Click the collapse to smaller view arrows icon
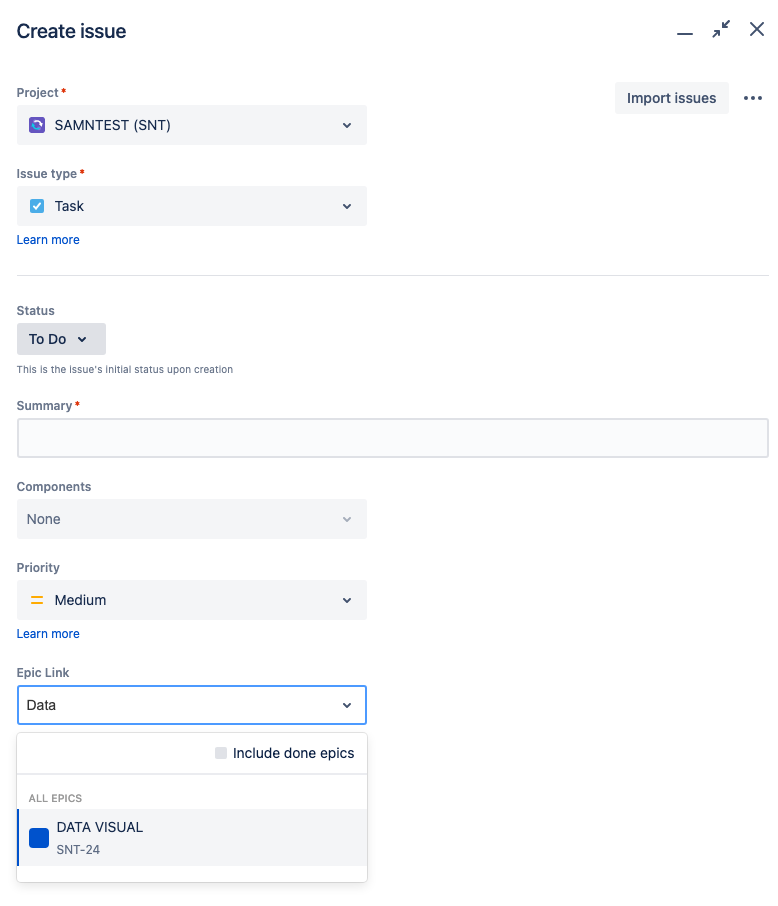The height and width of the screenshot is (906, 778). pos(721,29)
